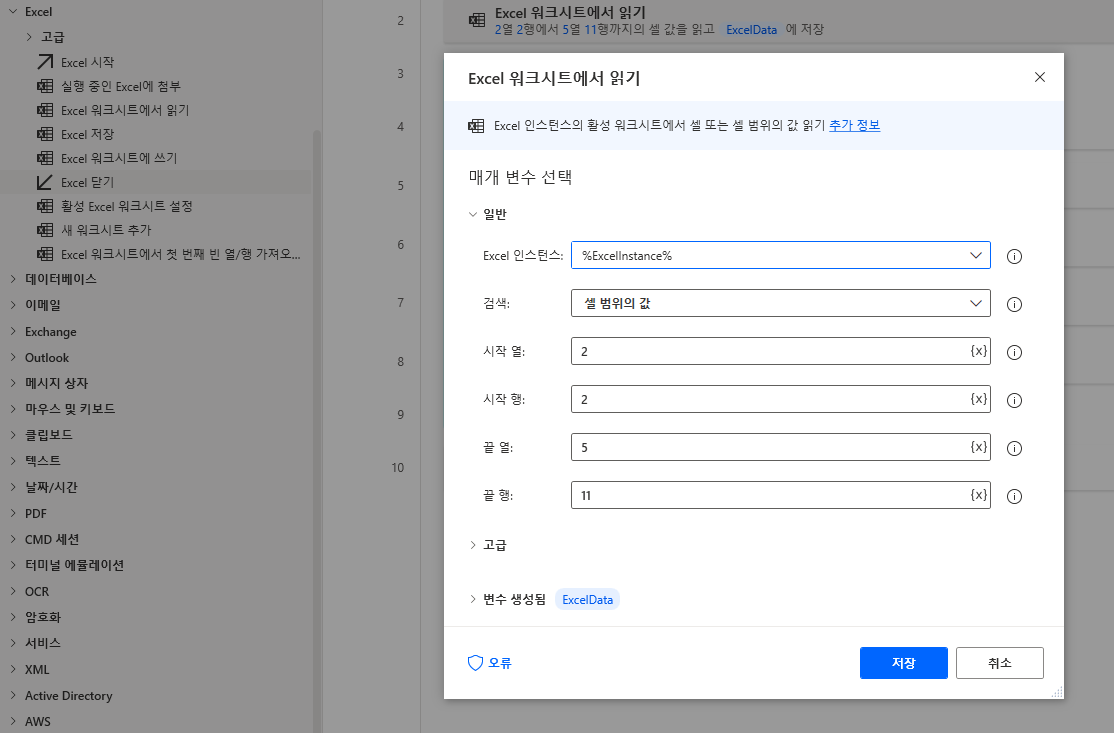The image size is (1114, 733).
Task: Insert variable {x} in 끝 열 field
Action: (978, 447)
